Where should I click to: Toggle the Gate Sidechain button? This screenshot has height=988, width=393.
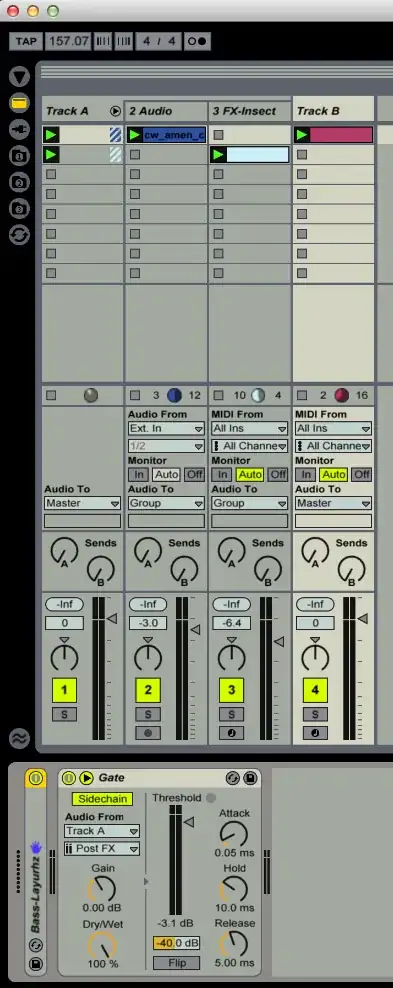[102, 799]
